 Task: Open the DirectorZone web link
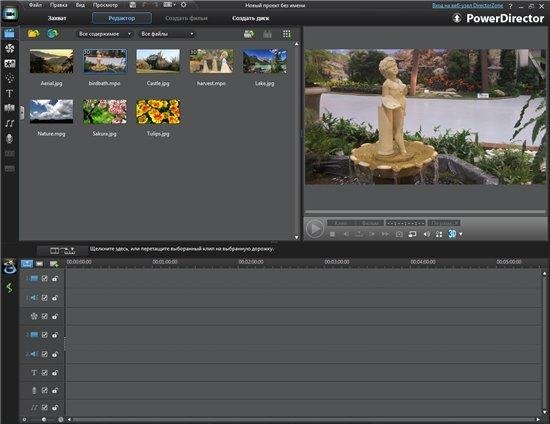click(x=467, y=5)
